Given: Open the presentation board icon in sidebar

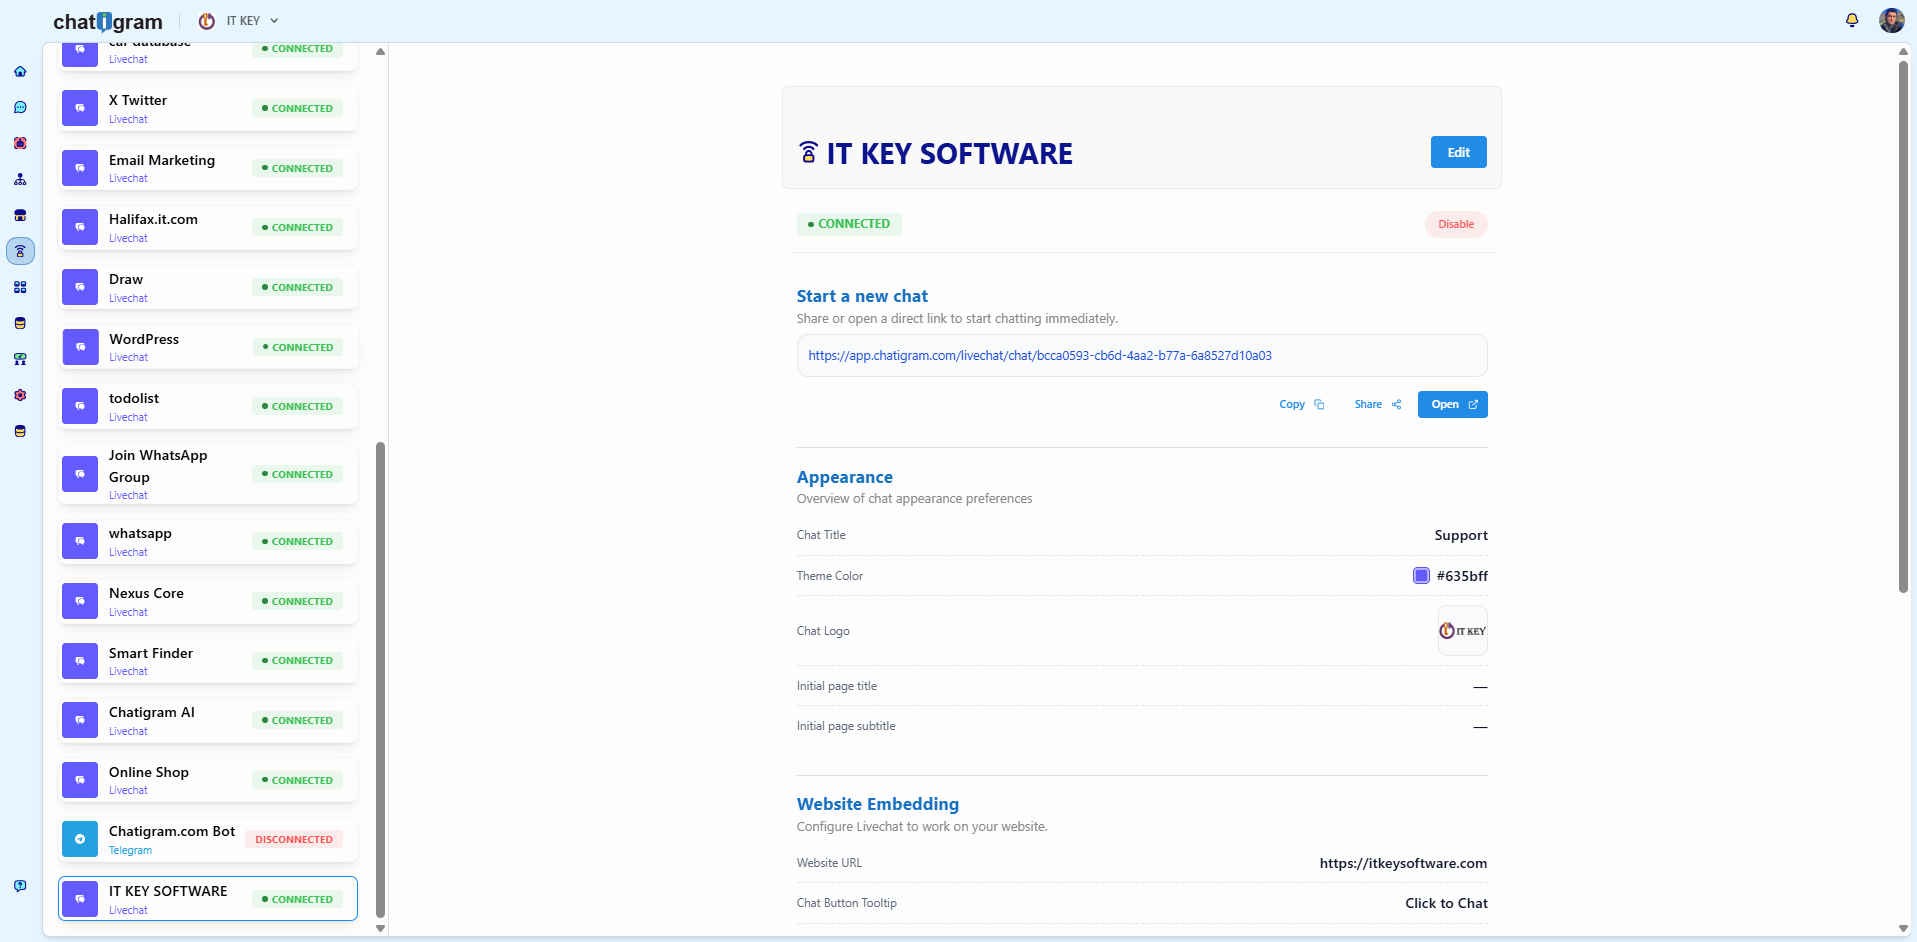Looking at the screenshot, I should (20, 360).
